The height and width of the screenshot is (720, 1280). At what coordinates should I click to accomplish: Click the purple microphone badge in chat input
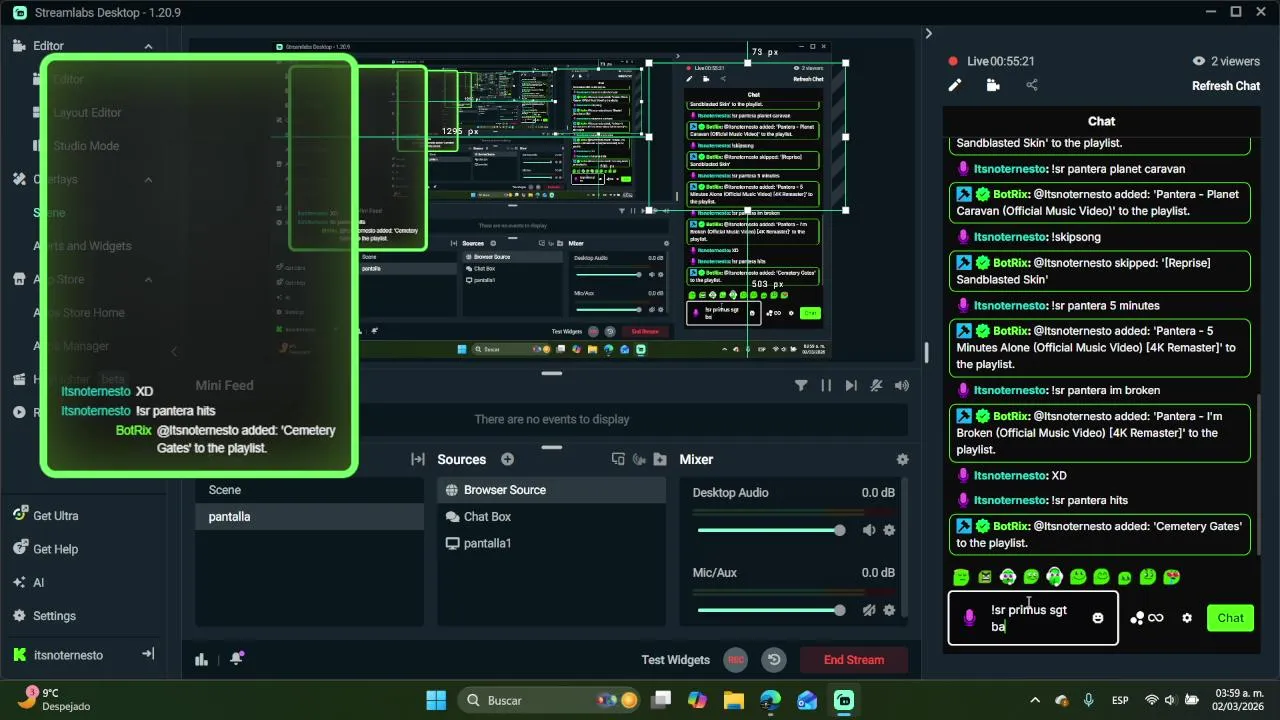pyautogui.click(x=968, y=618)
